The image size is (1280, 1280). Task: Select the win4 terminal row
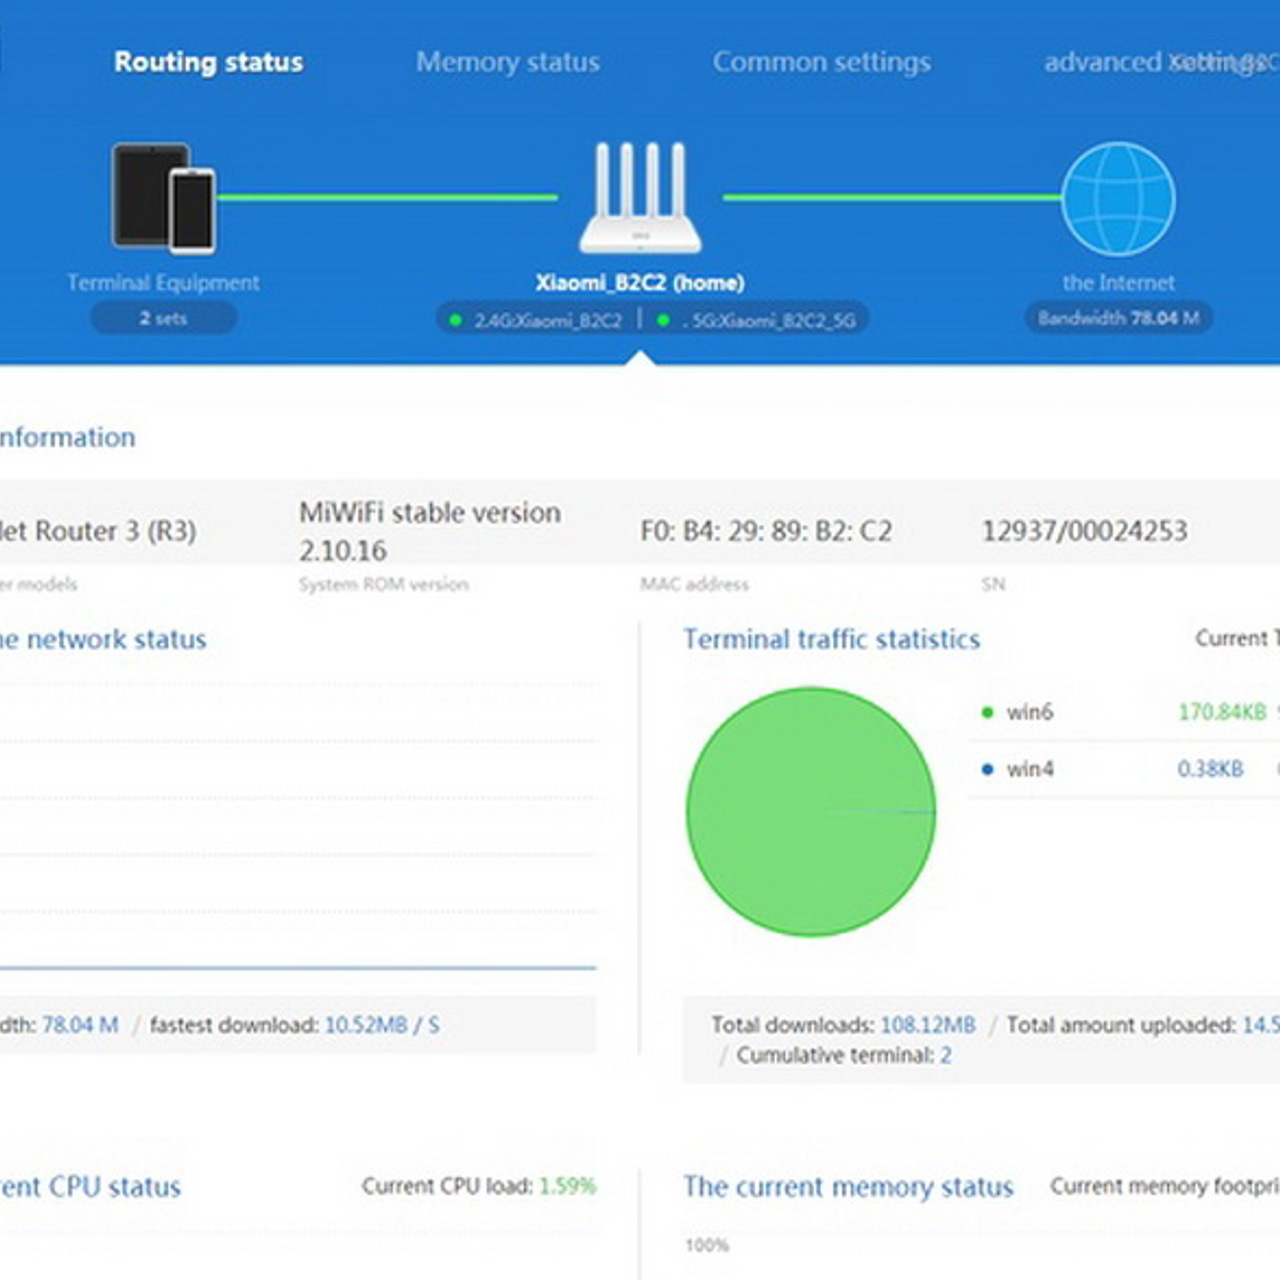point(1124,769)
